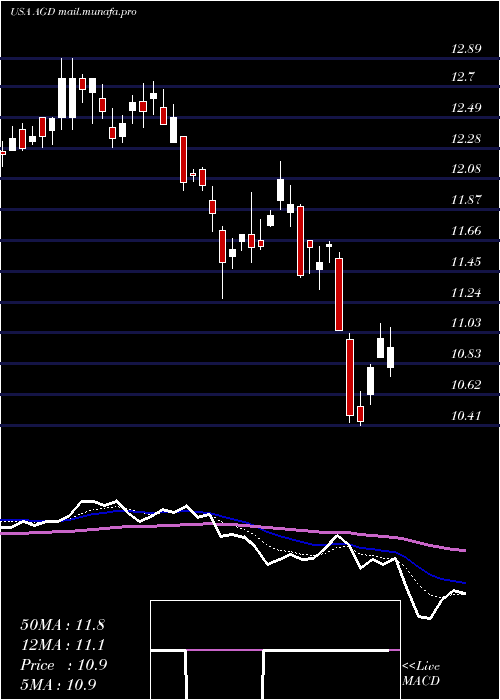Select the 10.41 price axis label

(466, 416)
